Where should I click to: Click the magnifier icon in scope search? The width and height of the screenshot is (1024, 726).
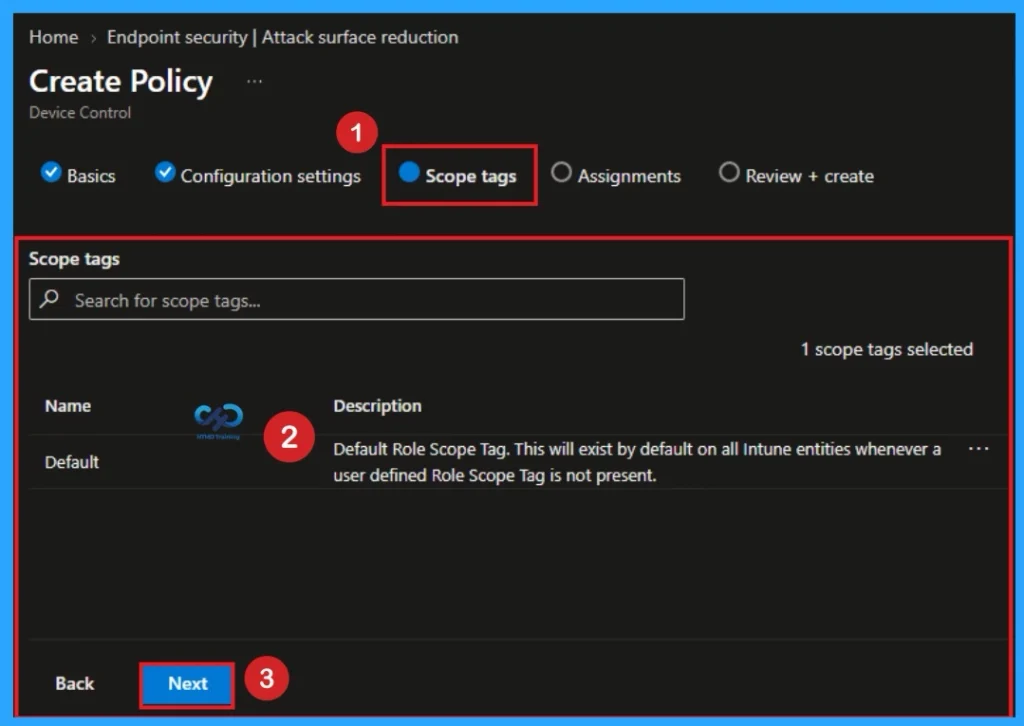pyautogui.click(x=50, y=299)
